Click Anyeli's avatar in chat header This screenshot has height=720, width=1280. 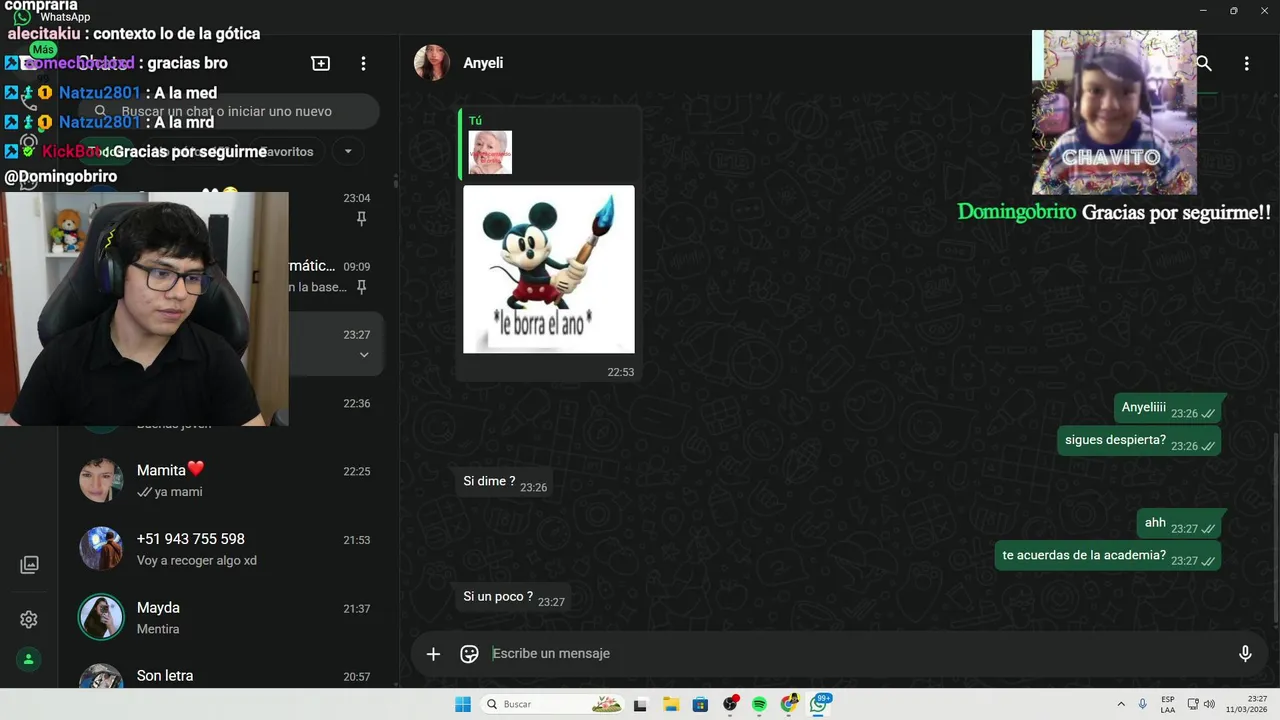[x=432, y=63]
